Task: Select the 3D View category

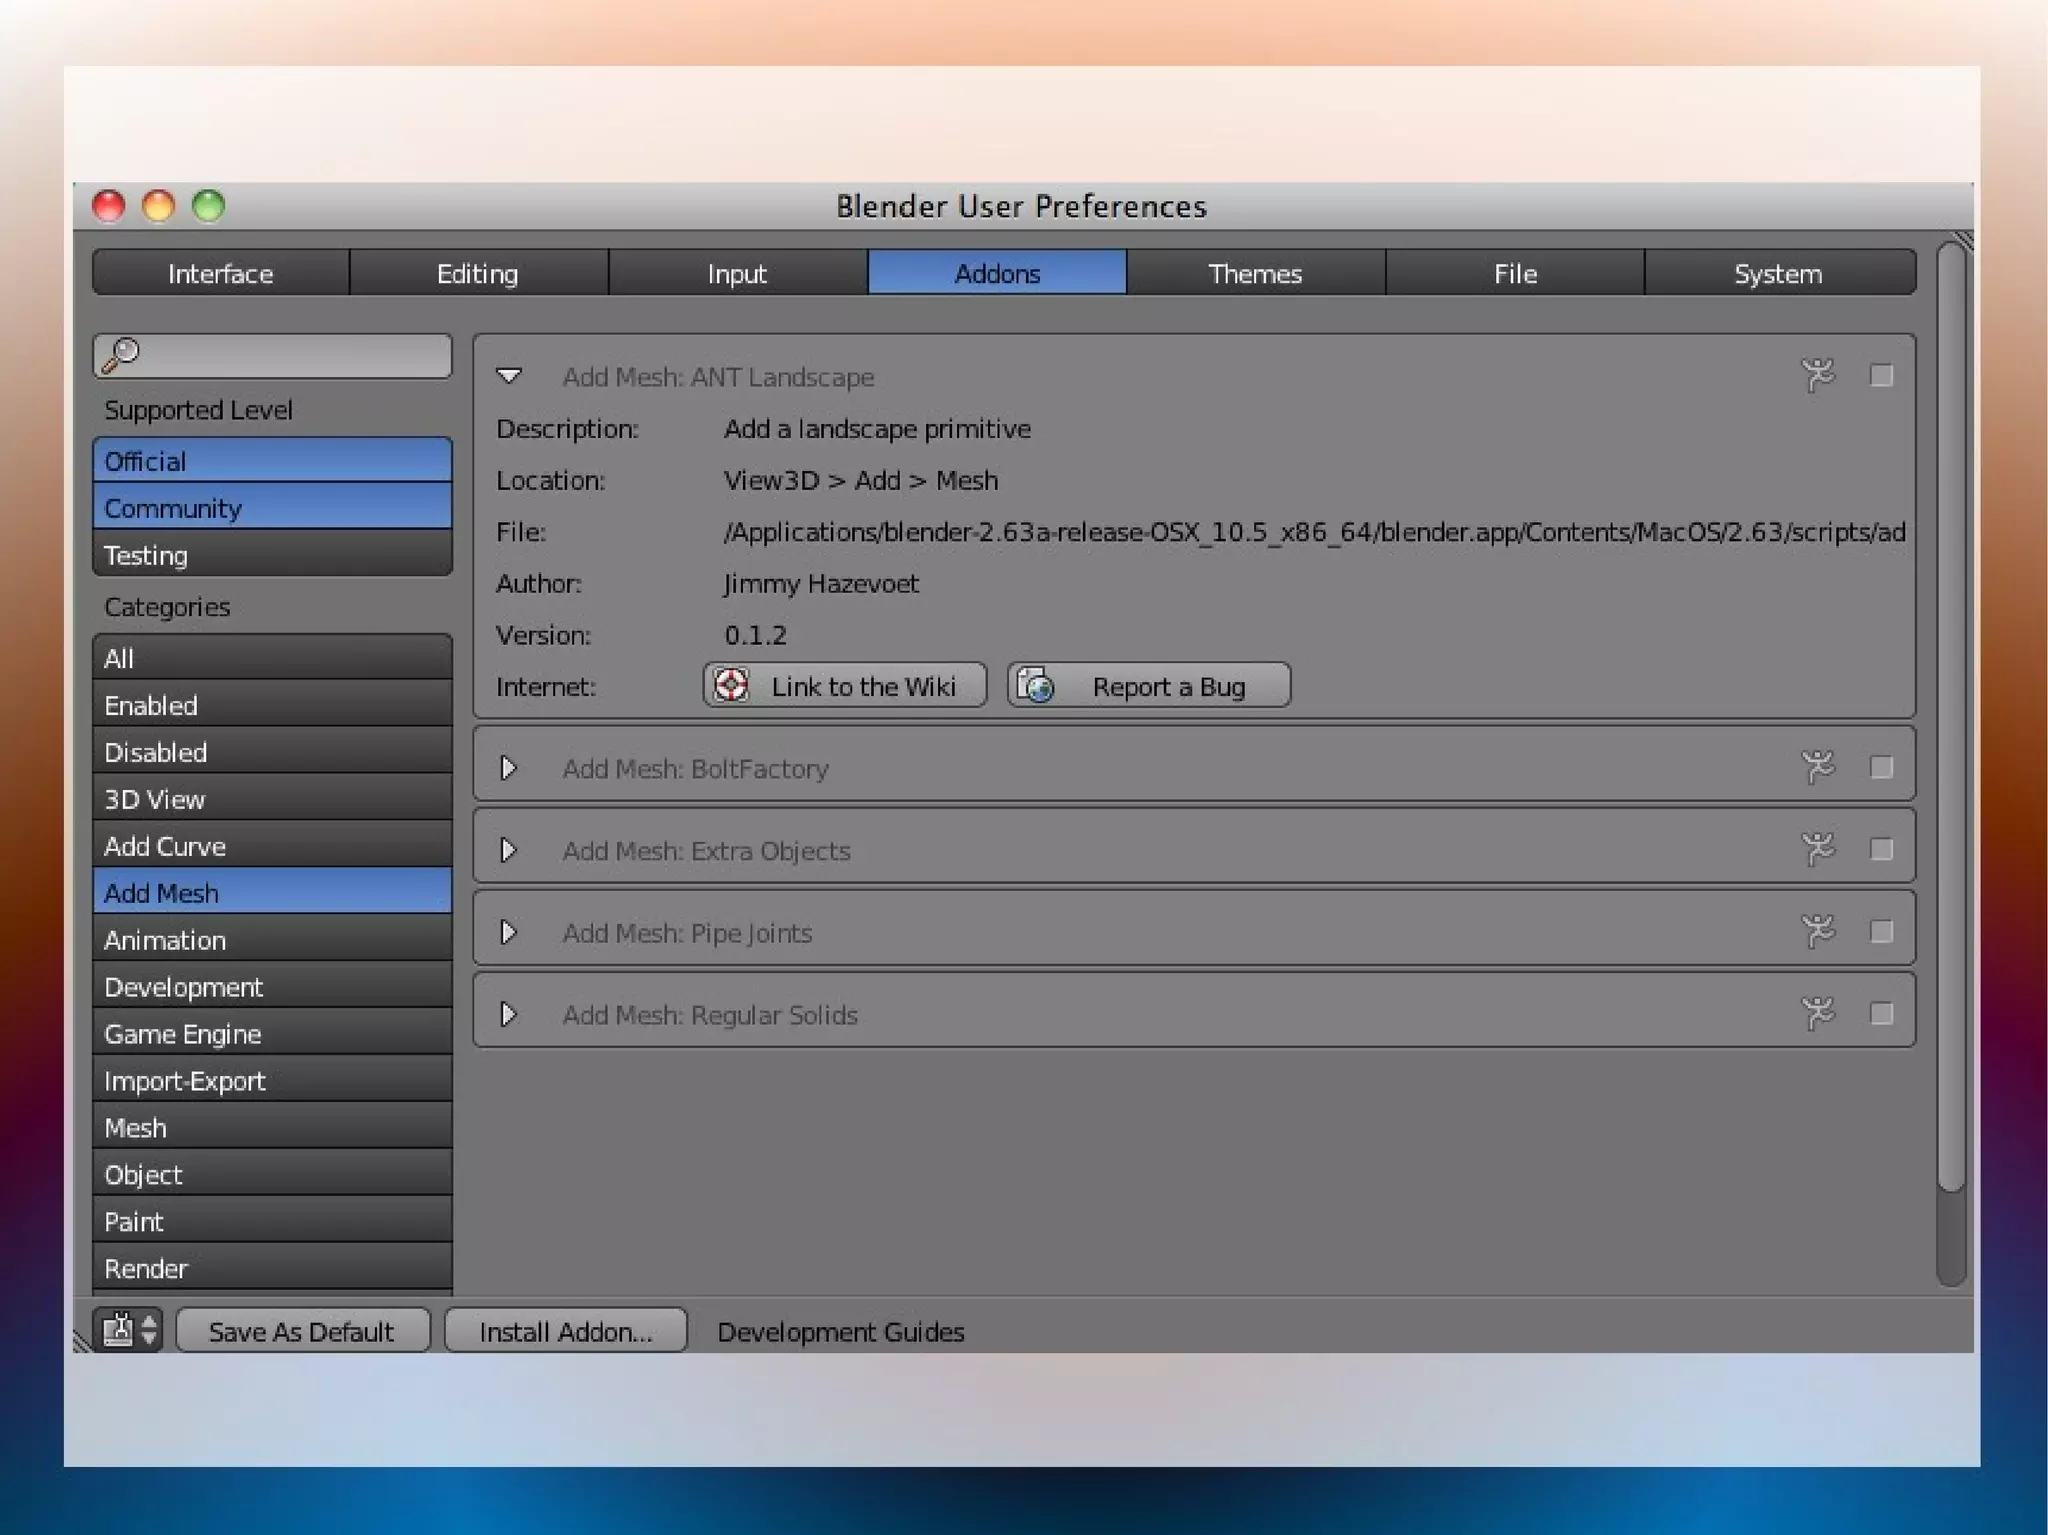Action: pyautogui.click(x=272, y=798)
